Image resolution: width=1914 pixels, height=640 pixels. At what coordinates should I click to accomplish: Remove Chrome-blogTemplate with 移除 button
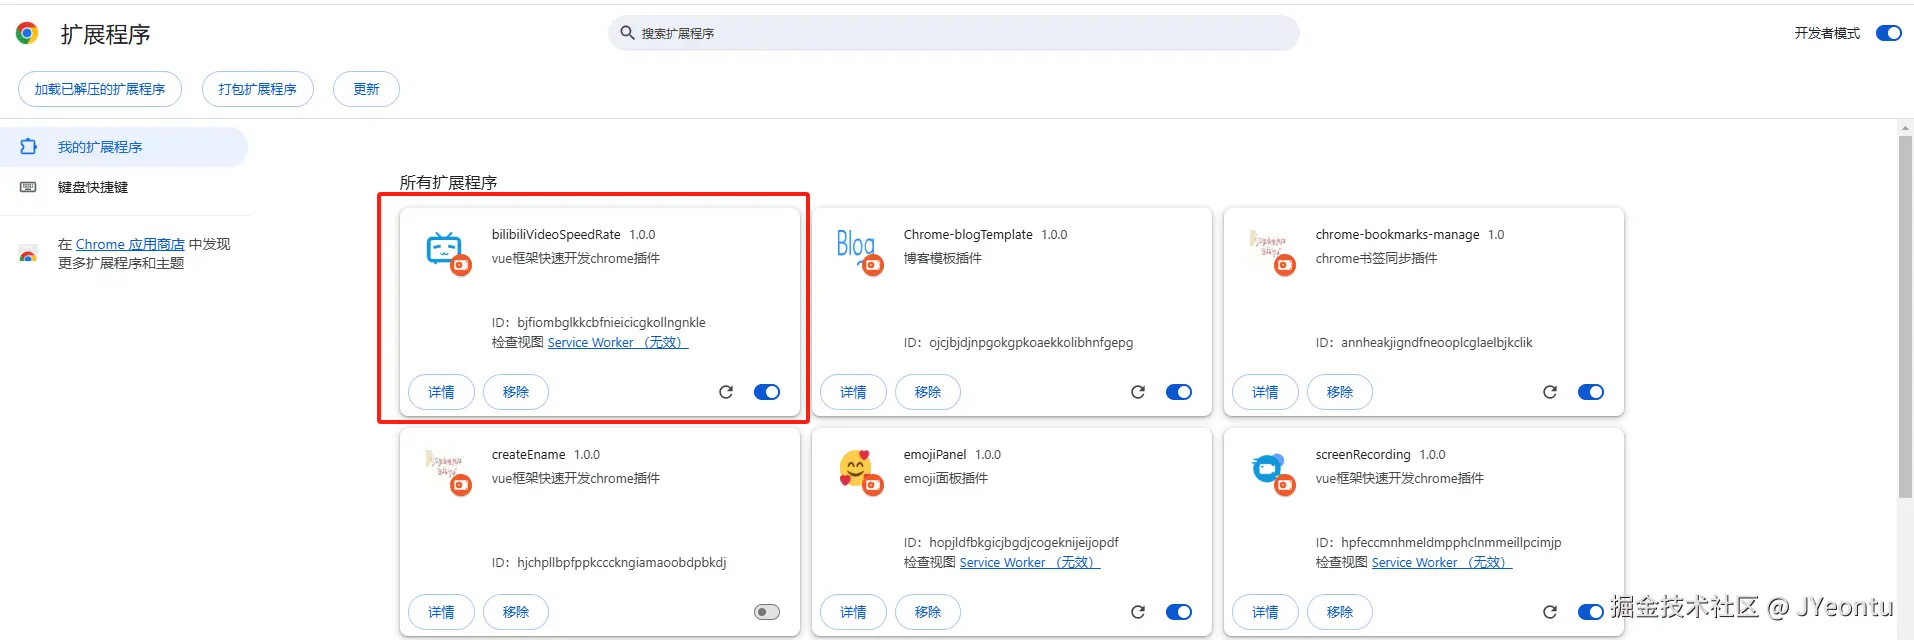point(928,392)
